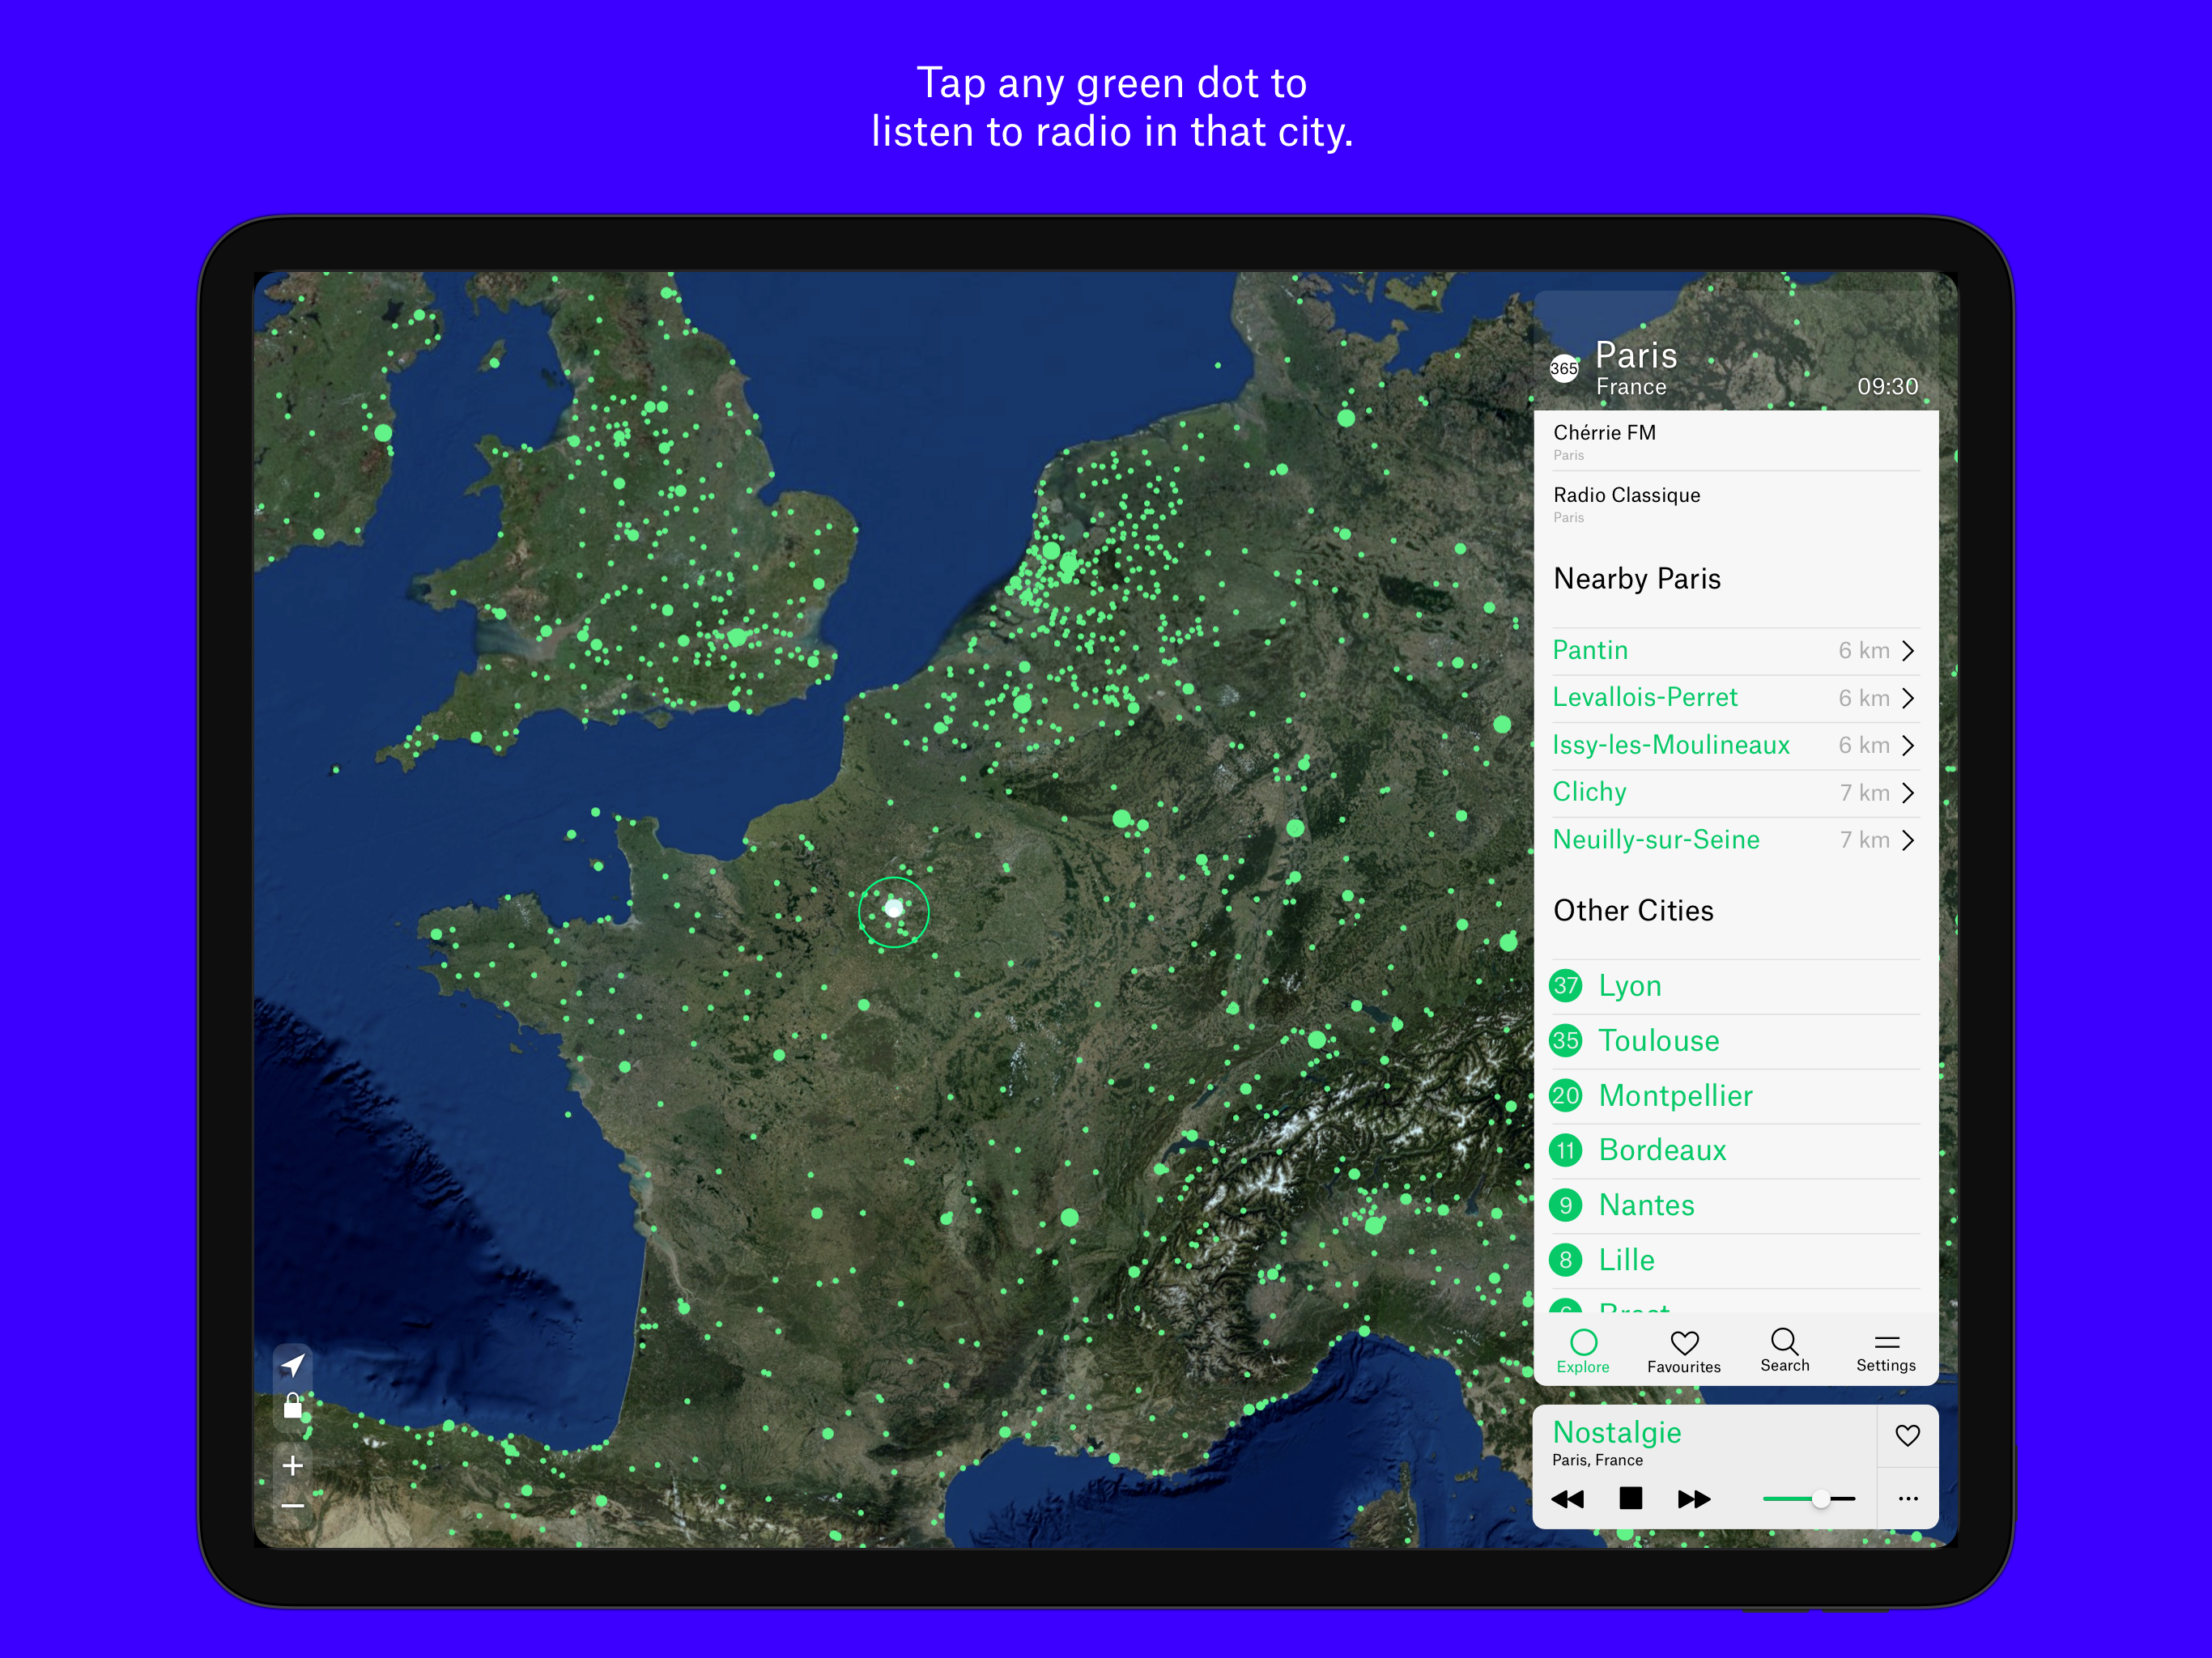
Task: Click the location arrow icon on map
Action: point(292,1365)
